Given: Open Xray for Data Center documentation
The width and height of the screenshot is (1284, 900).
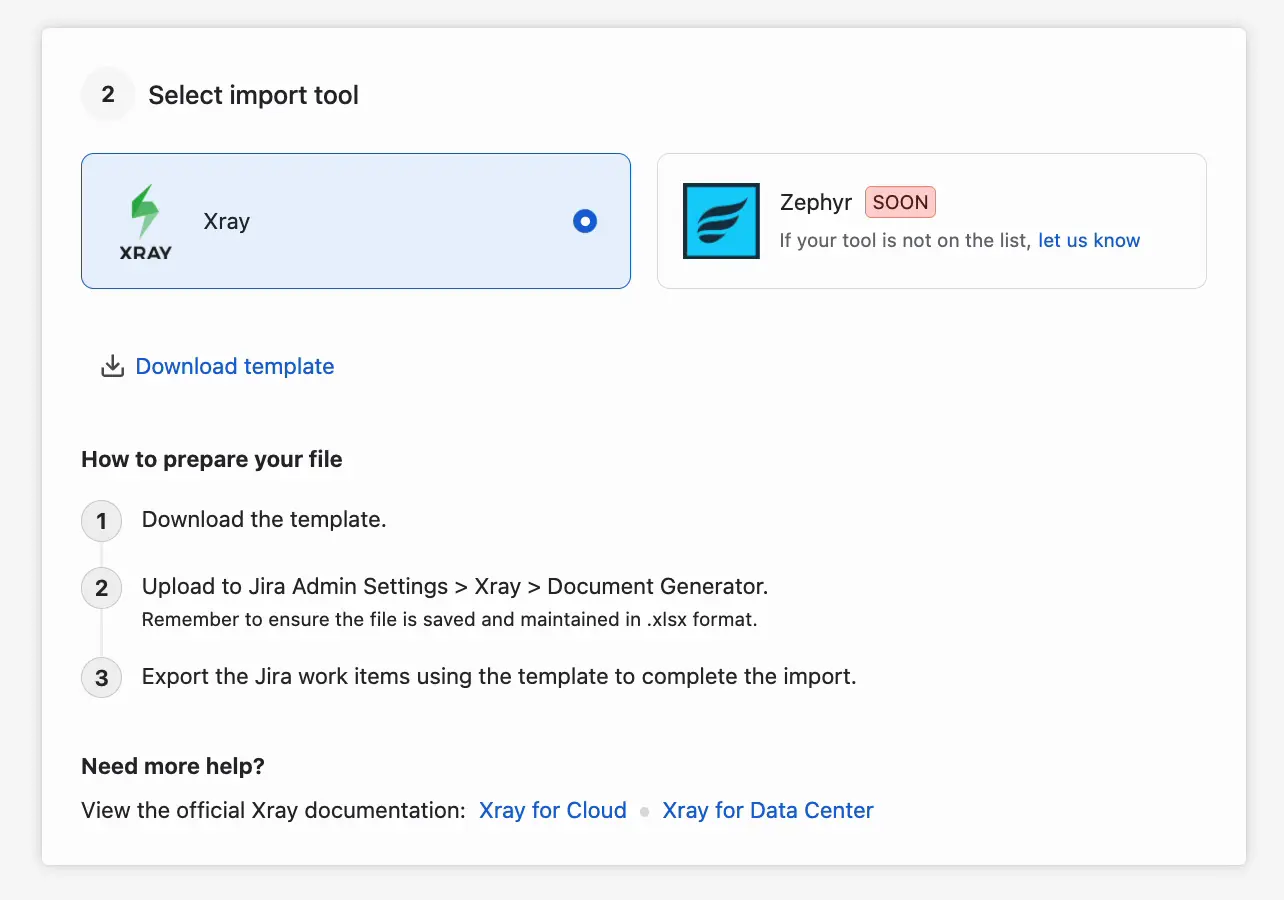Looking at the screenshot, I should tap(768, 810).
